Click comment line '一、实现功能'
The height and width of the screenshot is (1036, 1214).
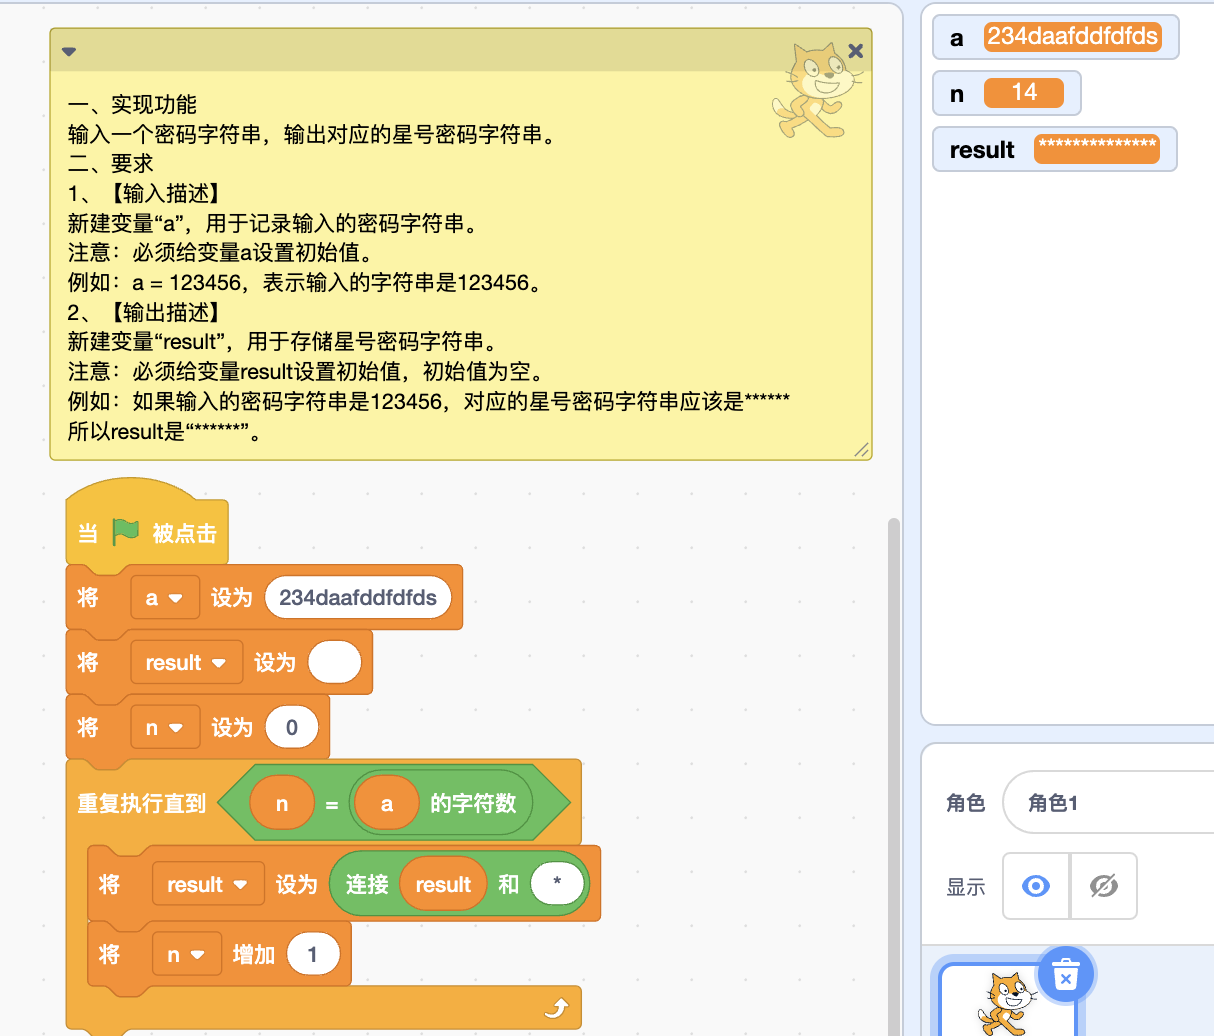(x=132, y=104)
